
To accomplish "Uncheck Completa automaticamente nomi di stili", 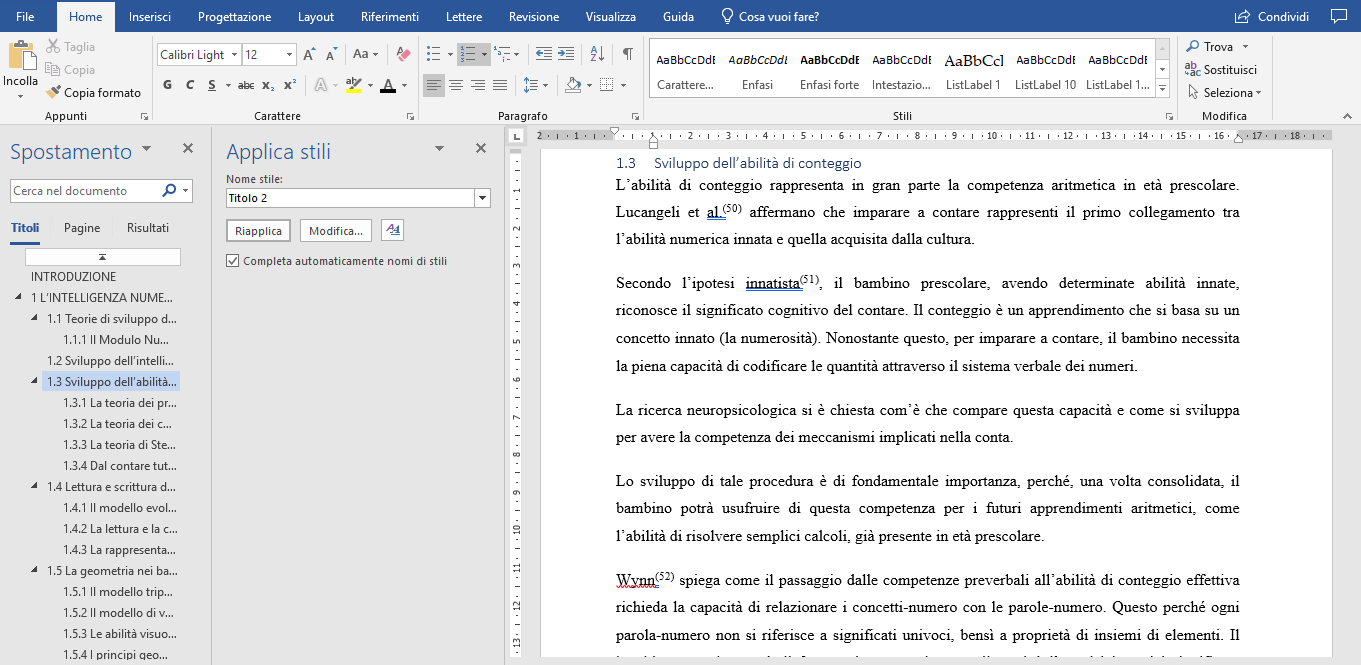I will (233, 261).
